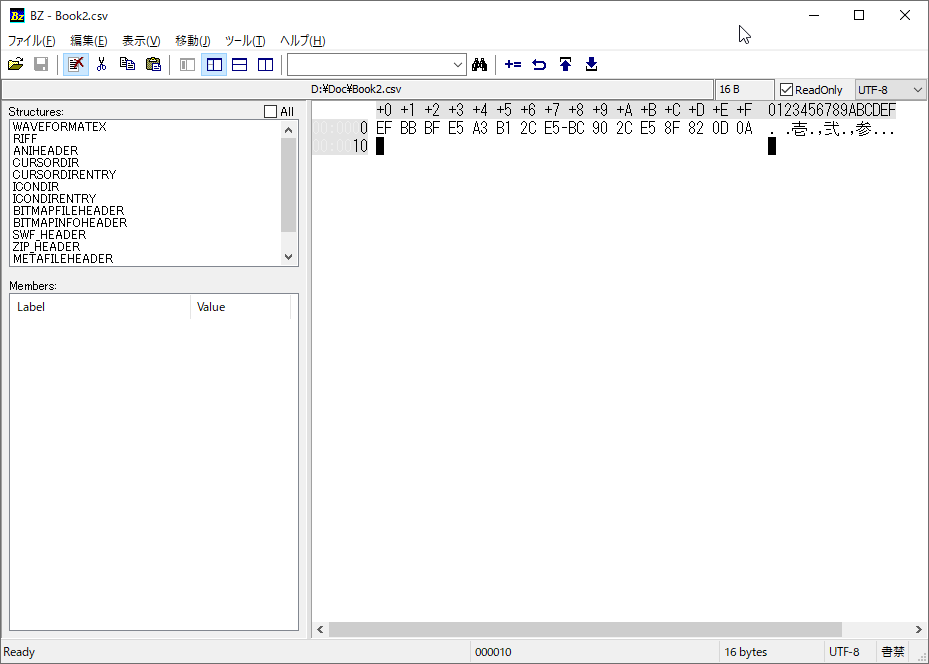The width and height of the screenshot is (929, 664).
Task: Open the ツール(T) menu
Action: [x=245, y=40]
